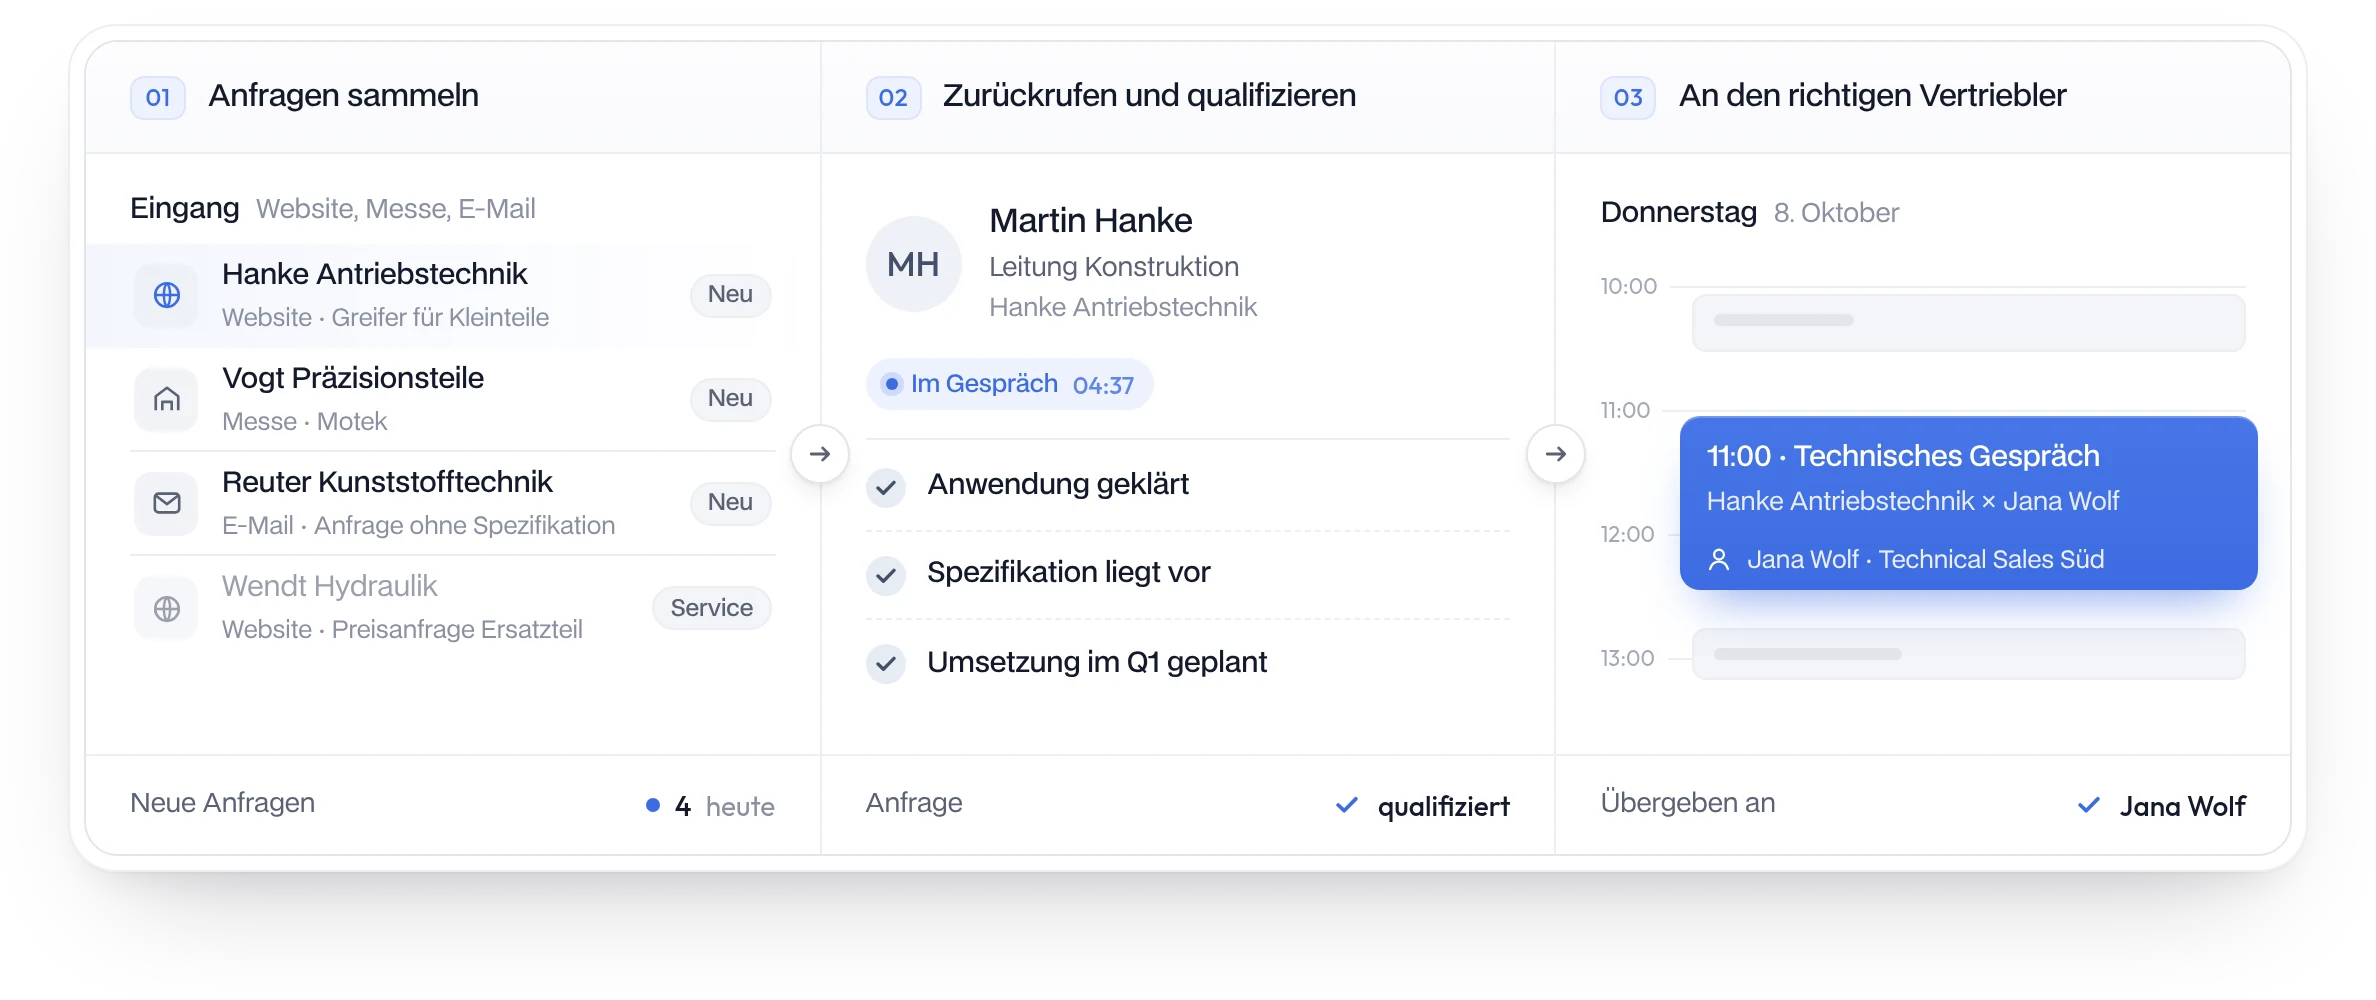Image resolution: width=2376 pixels, height=1000 pixels.
Task: Select the Vogt Präzisionsteile inquiry row
Action: (453, 399)
